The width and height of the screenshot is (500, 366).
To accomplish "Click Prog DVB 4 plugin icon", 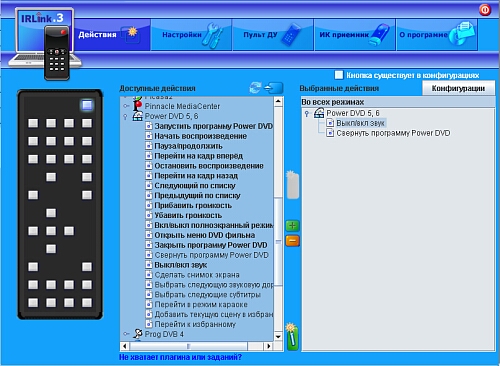I will click(137, 333).
